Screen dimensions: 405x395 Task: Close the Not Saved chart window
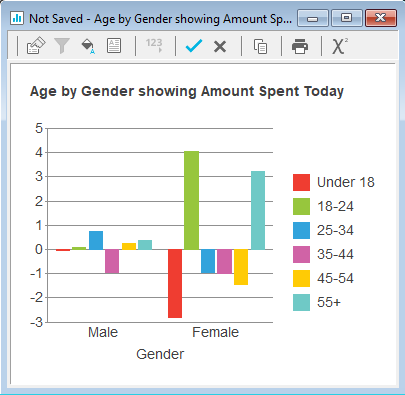pyautogui.click(x=381, y=18)
